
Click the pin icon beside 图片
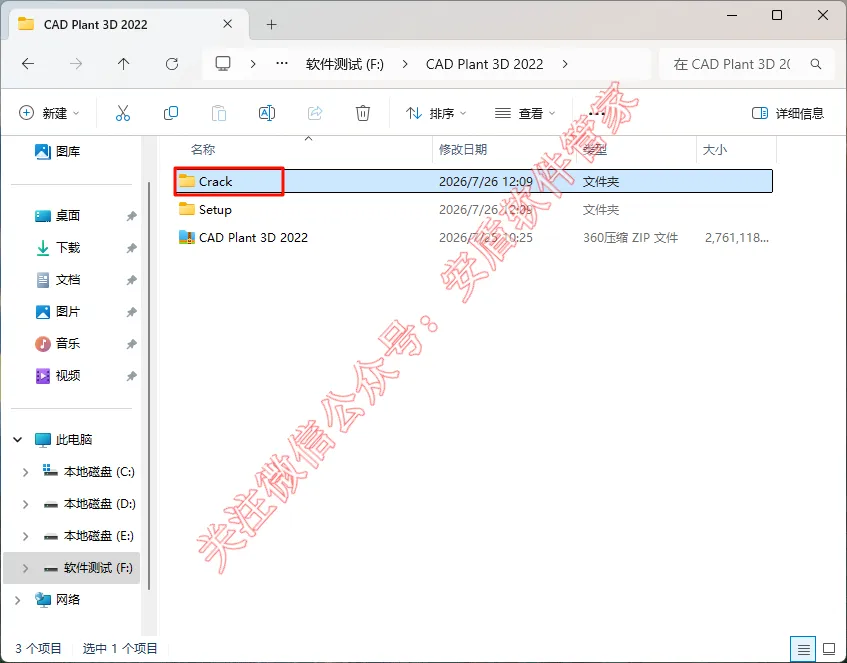[131, 312]
